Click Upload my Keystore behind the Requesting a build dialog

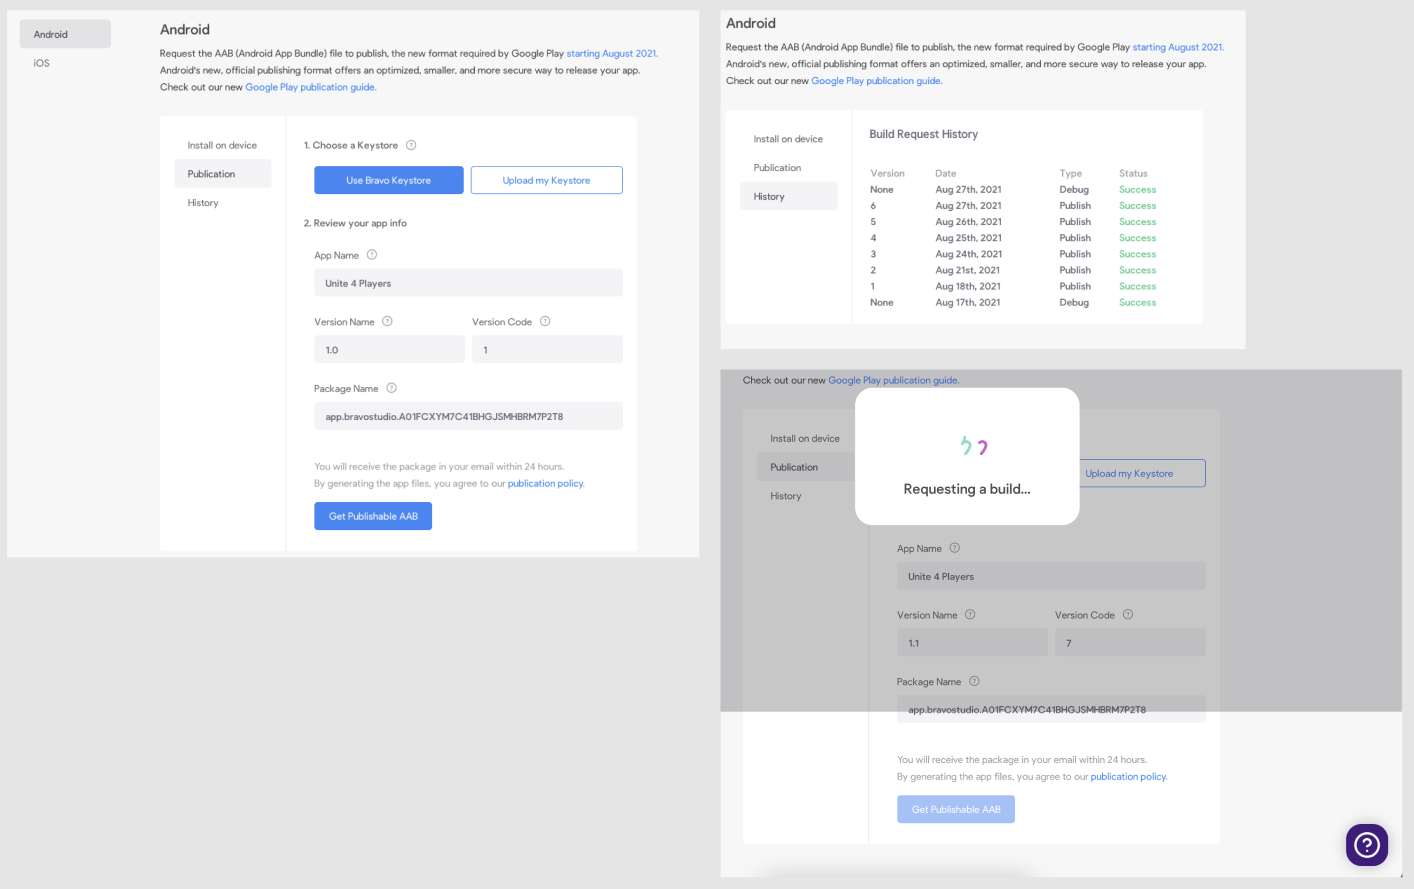(x=1142, y=473)
